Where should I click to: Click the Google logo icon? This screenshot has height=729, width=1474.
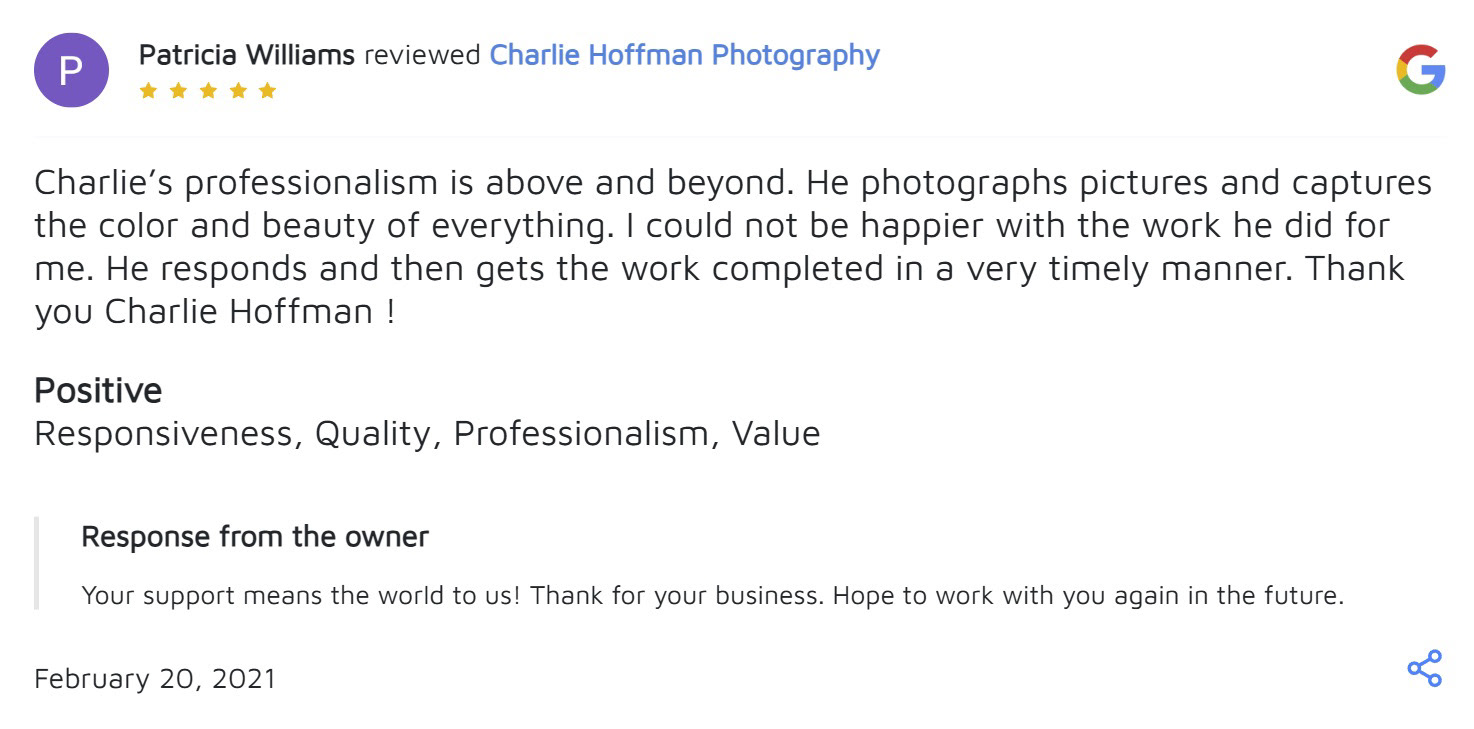(x=1420, y=70)
